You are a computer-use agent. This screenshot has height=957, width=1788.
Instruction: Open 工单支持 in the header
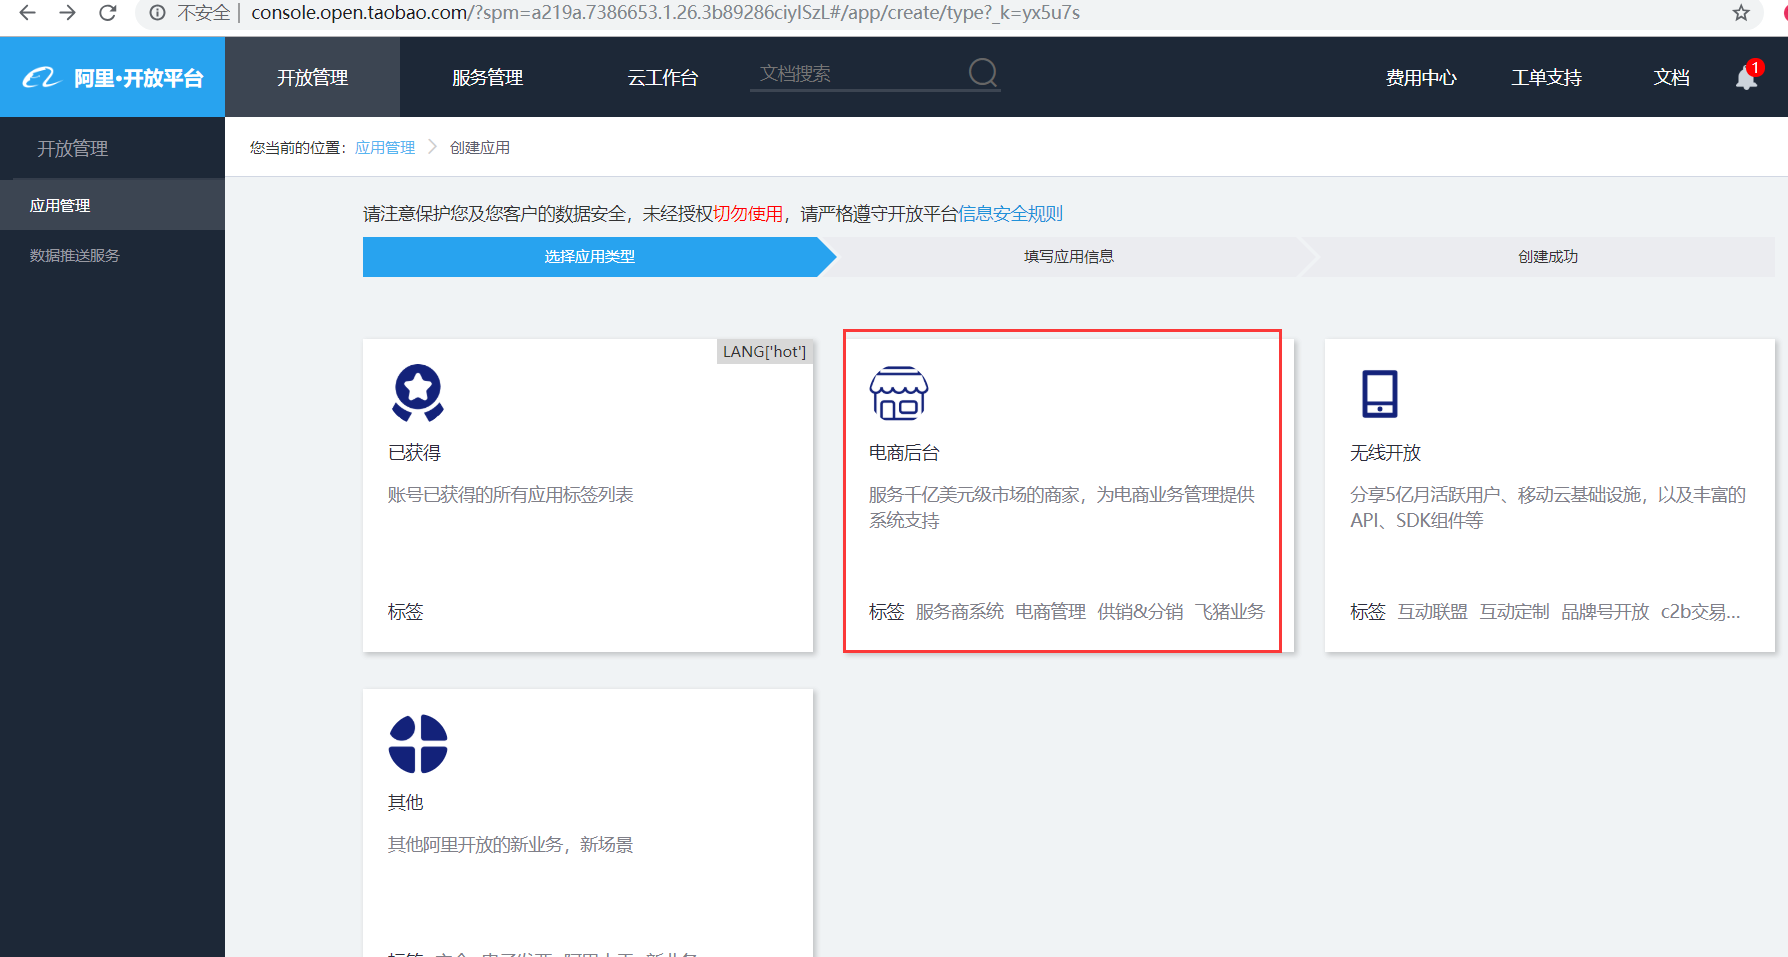tap(1546, 77)
